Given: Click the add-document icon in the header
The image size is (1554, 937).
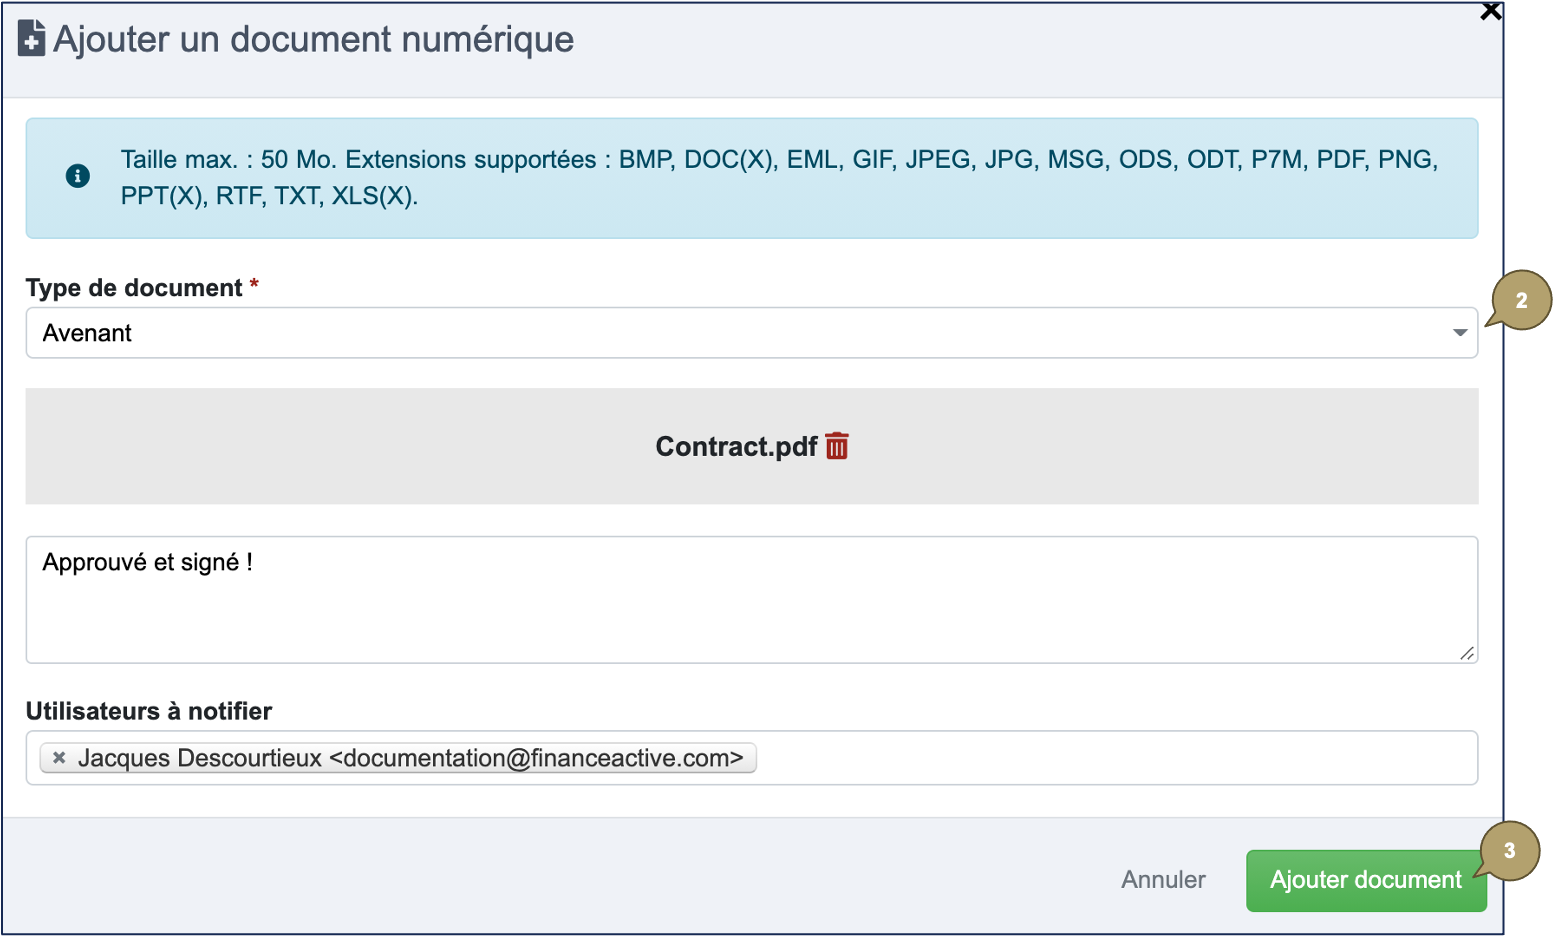Looking at the screenshot, I should click(x=31, y=39).
